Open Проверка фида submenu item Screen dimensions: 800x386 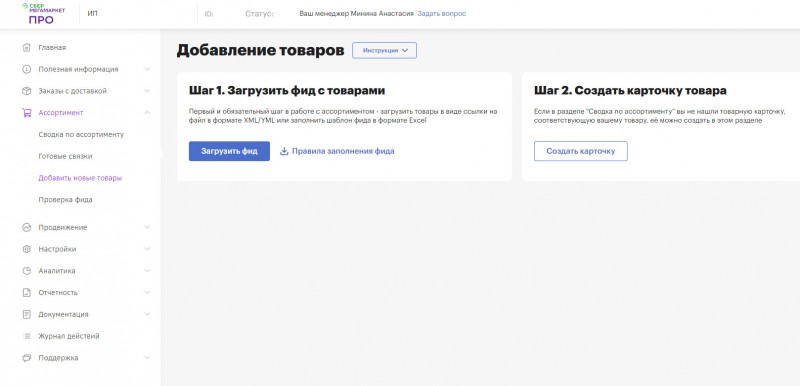coord(65,200)
